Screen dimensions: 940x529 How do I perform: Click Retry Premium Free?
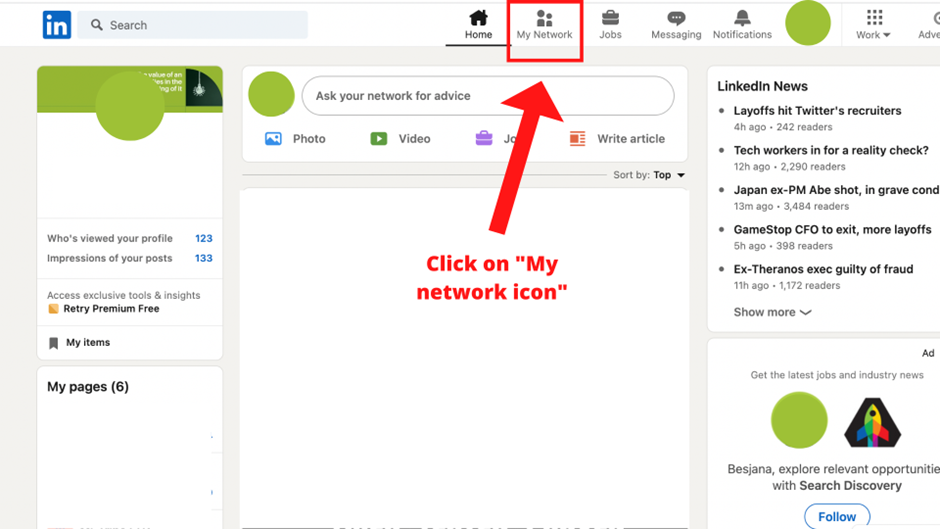112,308
